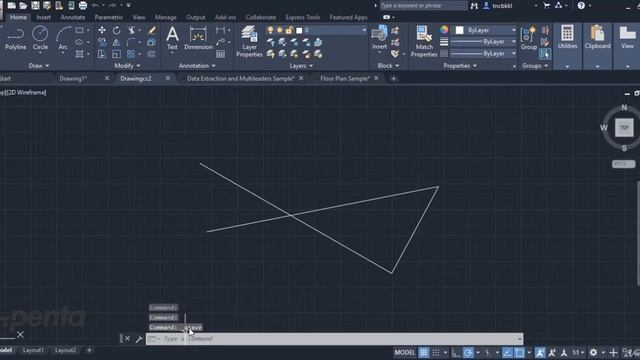Viewport: 640px width, 360px height.
Task: Activate the Copy tool
Action: (x=102, y=42)
